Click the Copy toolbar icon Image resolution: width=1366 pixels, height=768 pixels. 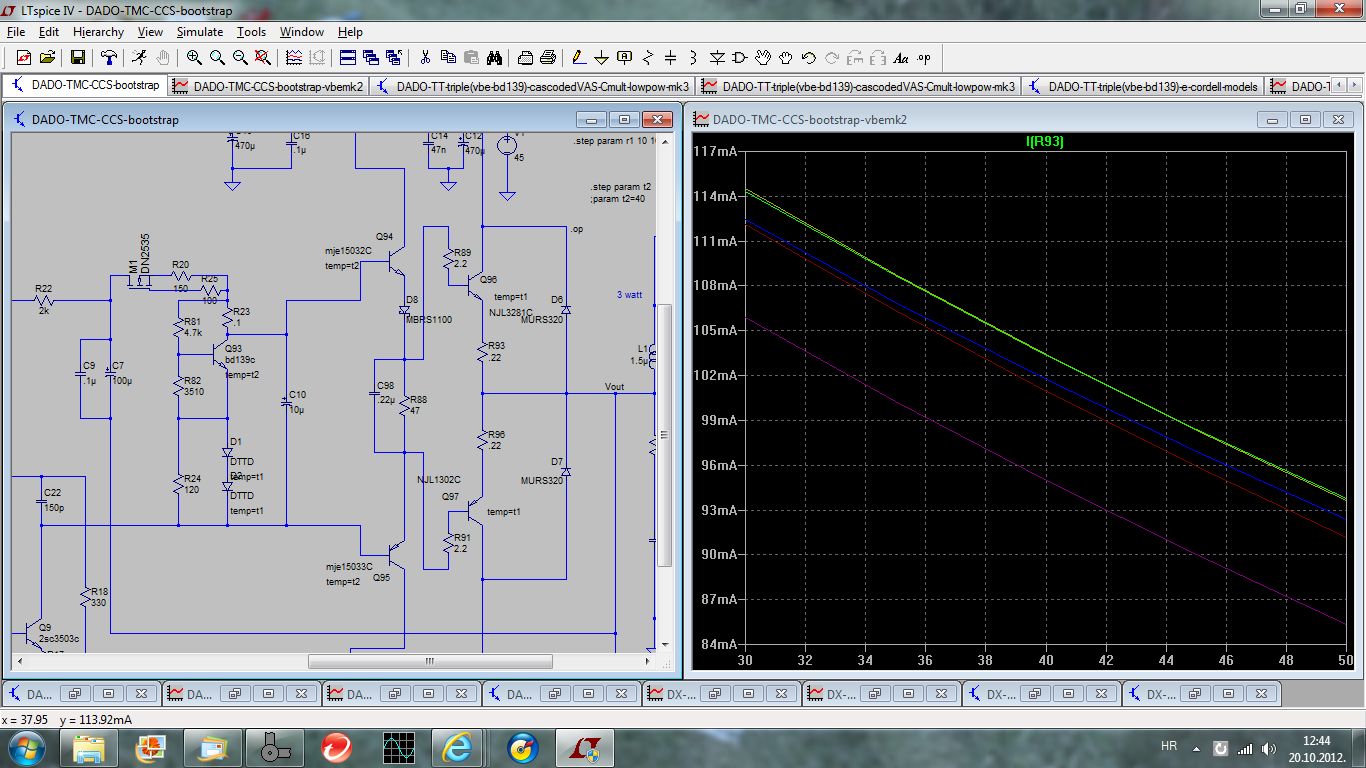(448, 58)
